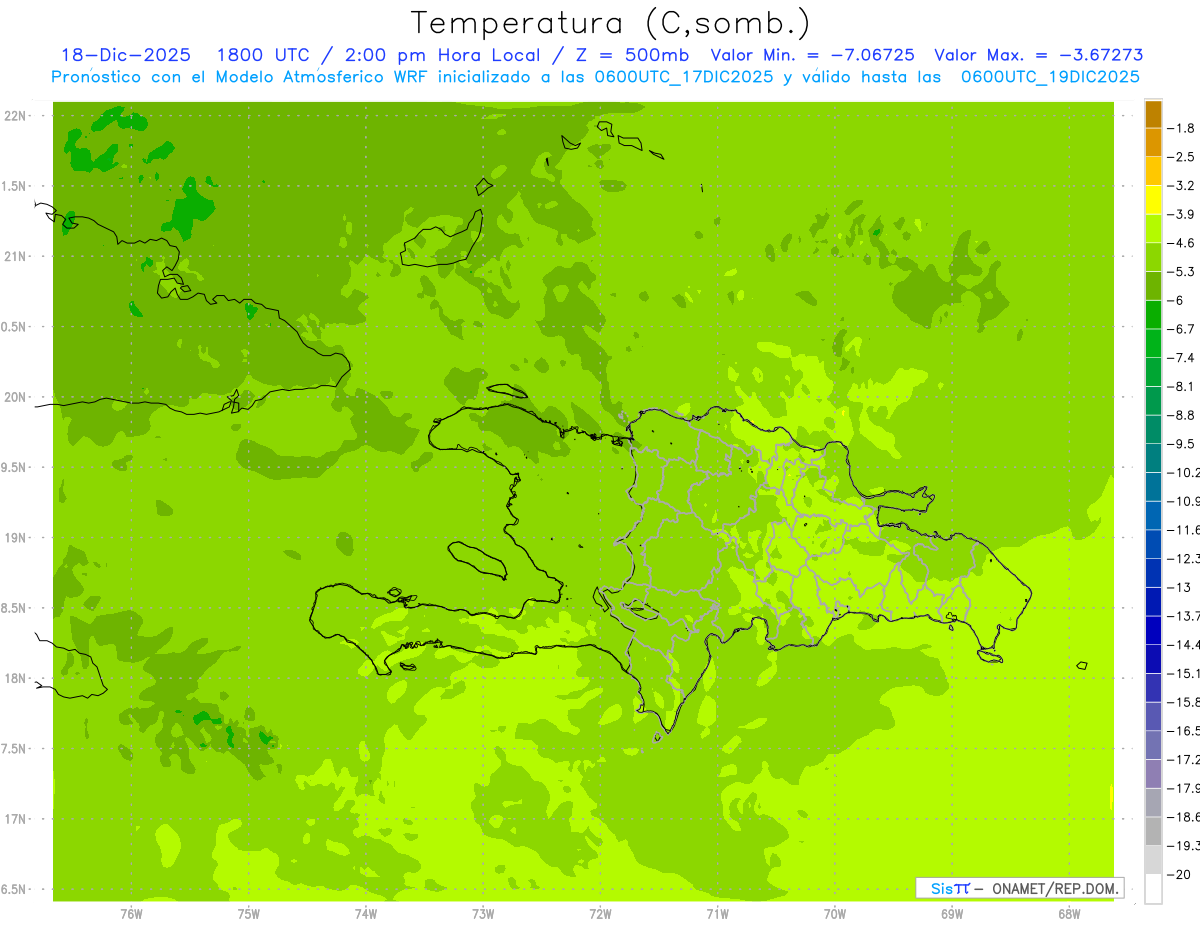Click the '73W' longitude axis label
Screen dimensions: 1200x927
coord(483,914)
